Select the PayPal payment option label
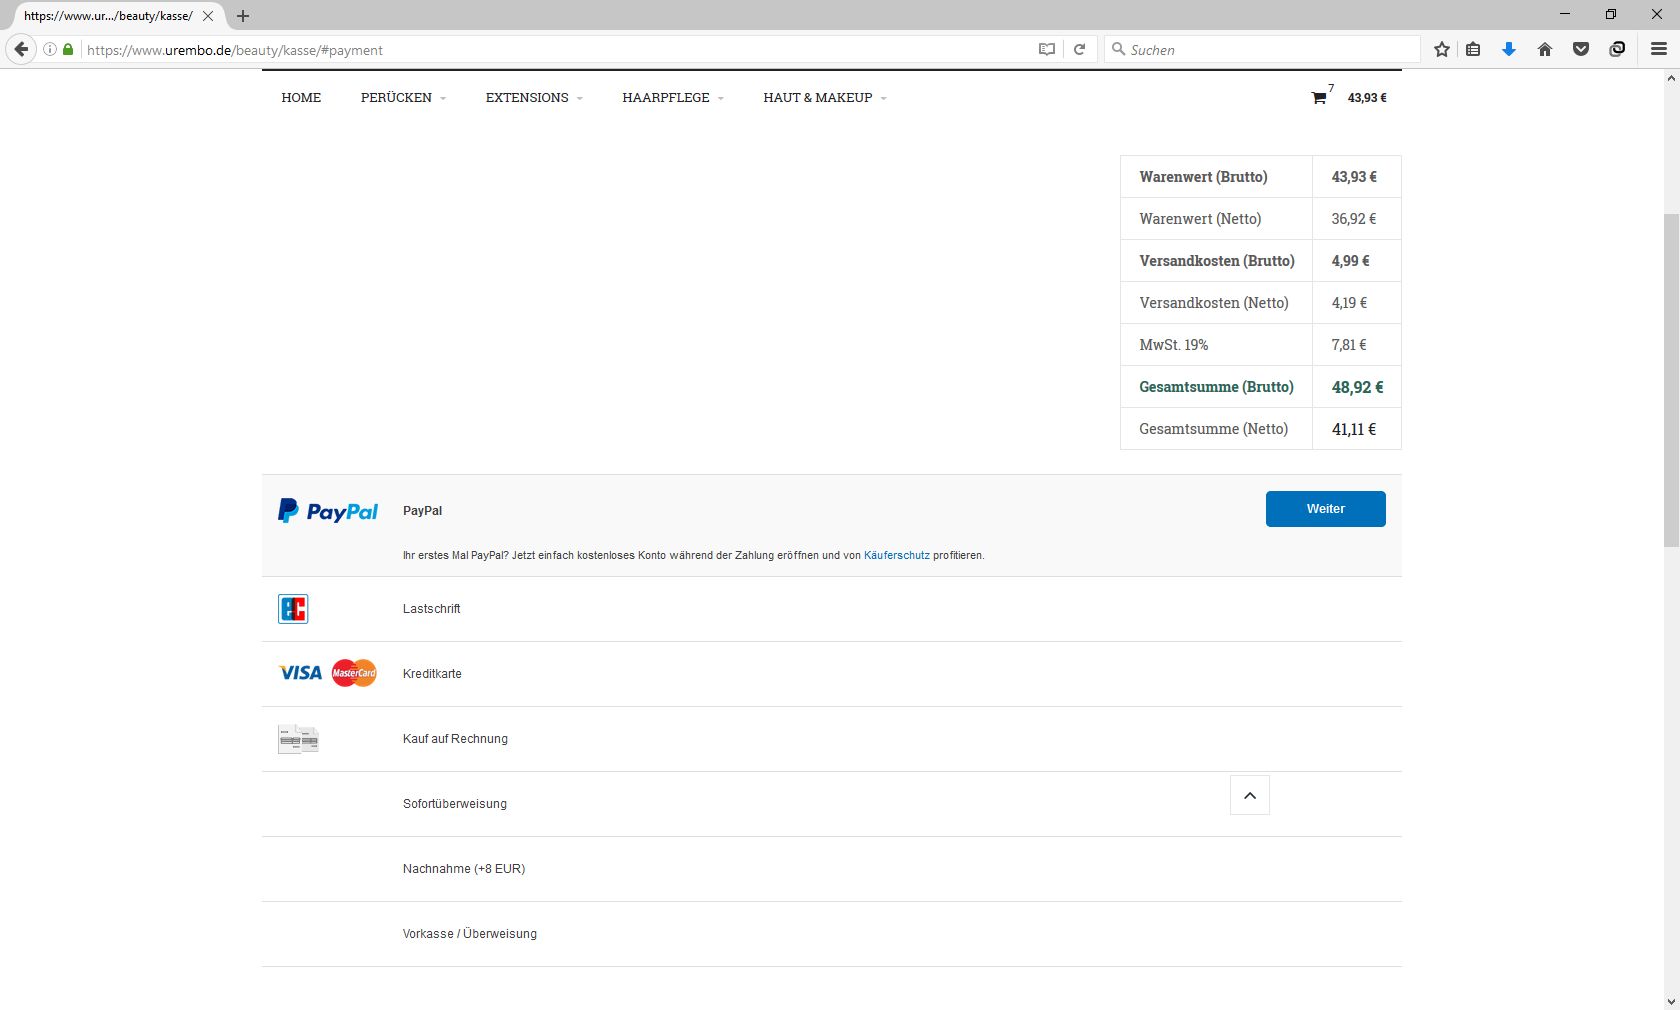 point(422,511)
